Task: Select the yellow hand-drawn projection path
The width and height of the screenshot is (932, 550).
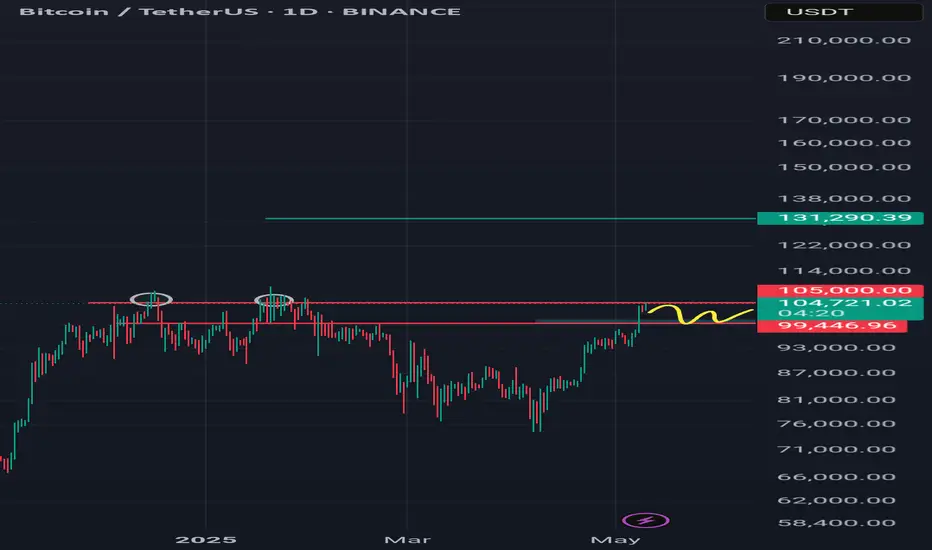Action: click(x=701, y=313)
